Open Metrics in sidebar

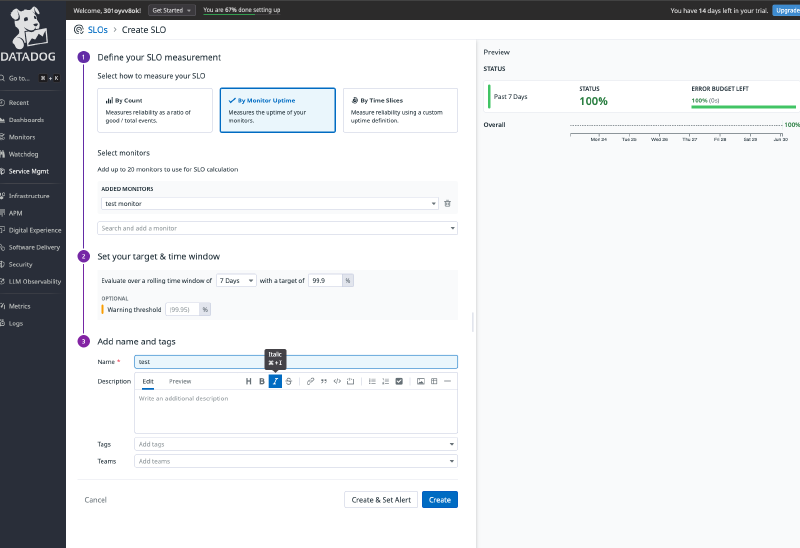click(19, 306)
